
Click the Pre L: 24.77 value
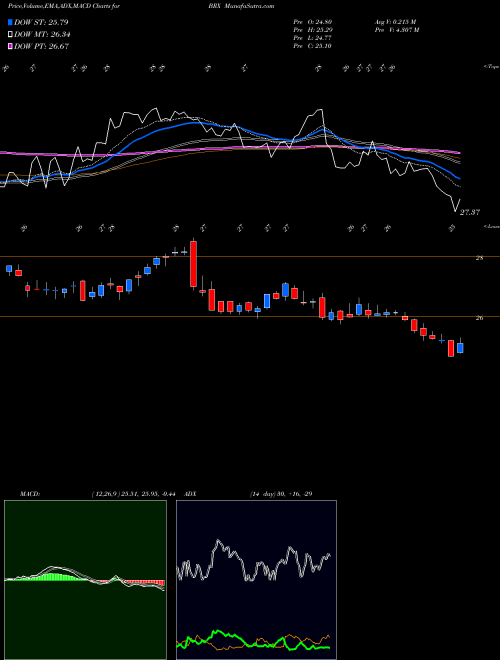tap(313, 38)
